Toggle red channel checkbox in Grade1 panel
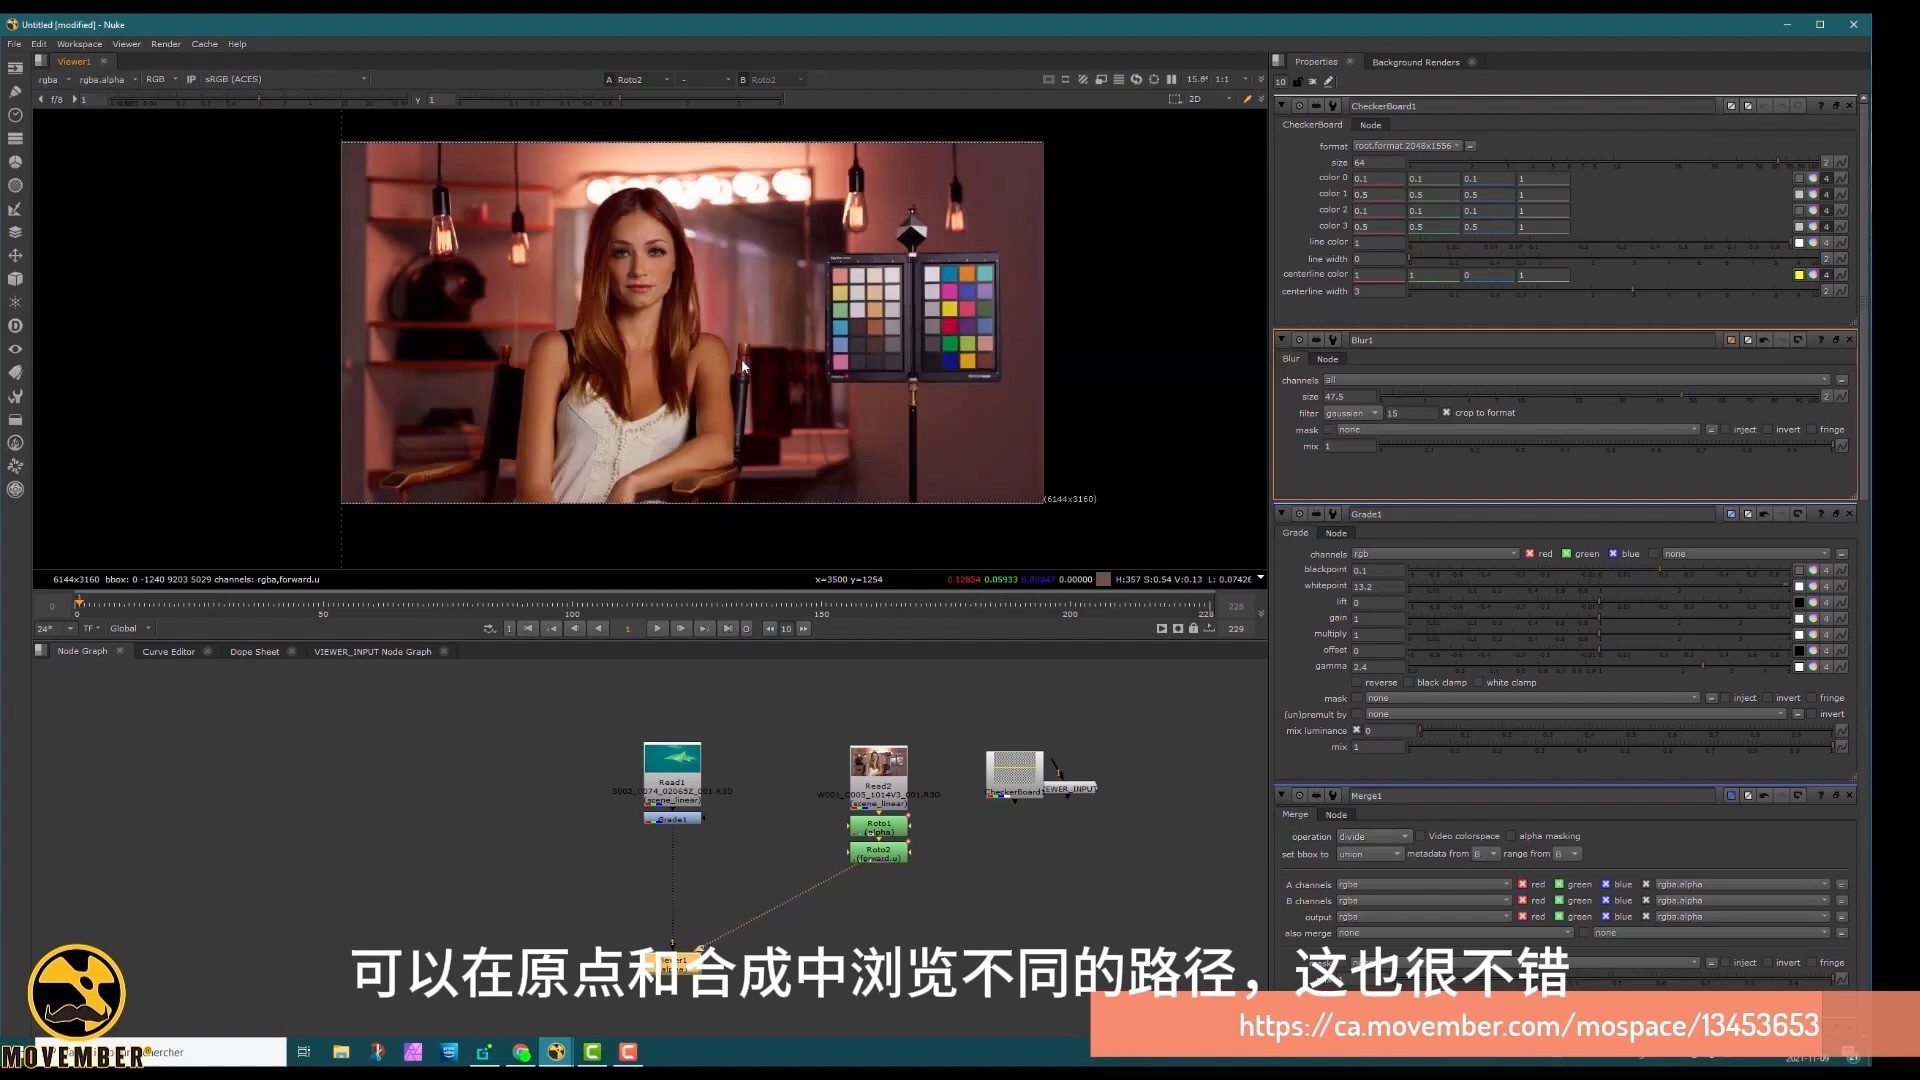The width and height of the screenshot is (1920, 1080). (x=1527, y=553)
